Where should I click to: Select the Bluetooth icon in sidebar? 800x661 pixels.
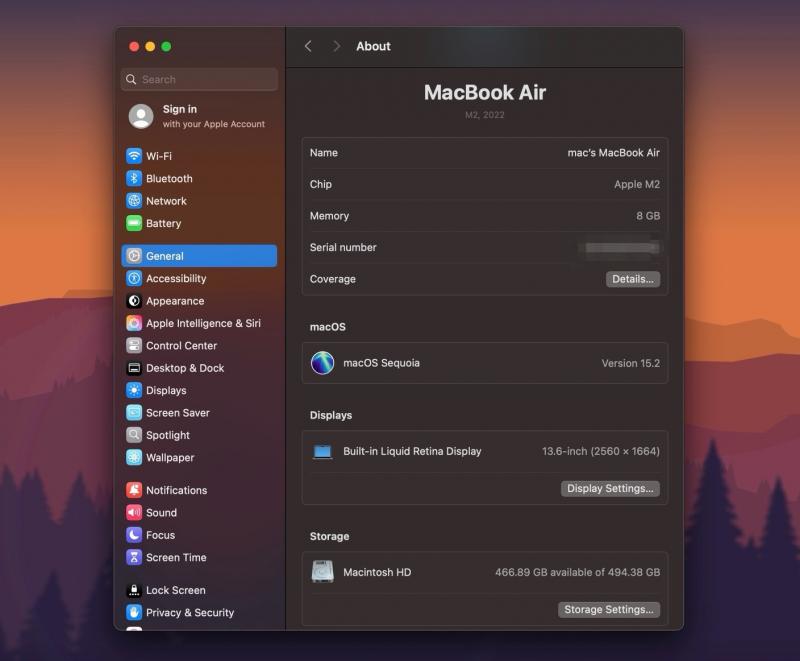coord(134,179)
